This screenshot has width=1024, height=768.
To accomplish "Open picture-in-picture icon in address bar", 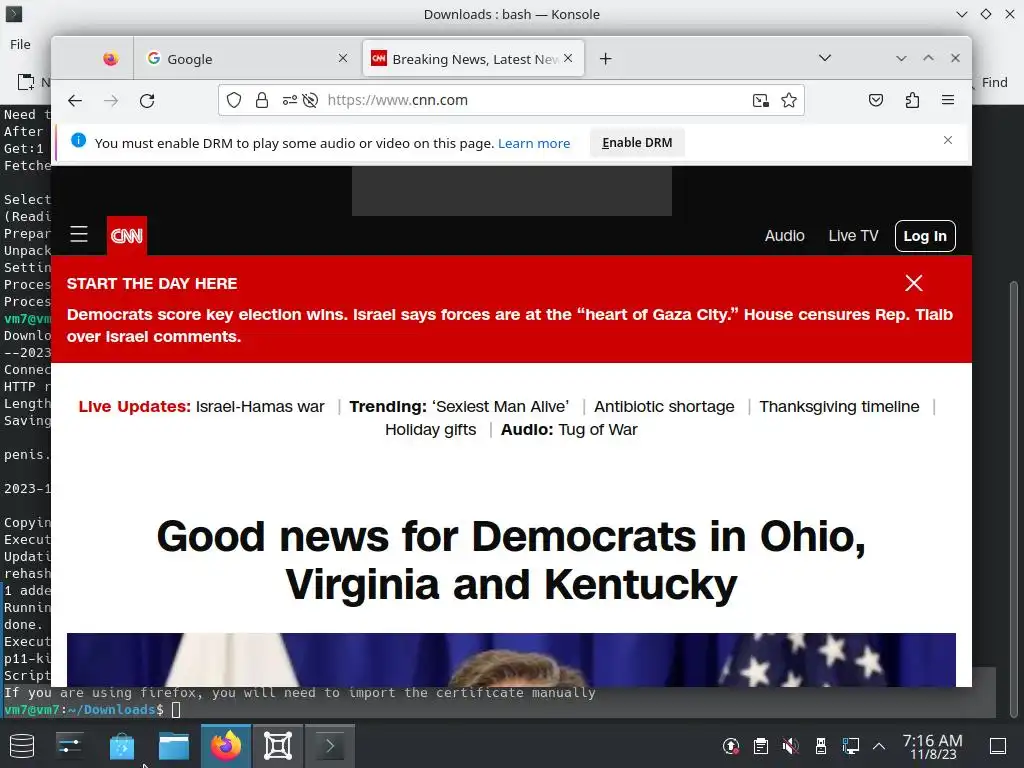I will click(761, 100).
